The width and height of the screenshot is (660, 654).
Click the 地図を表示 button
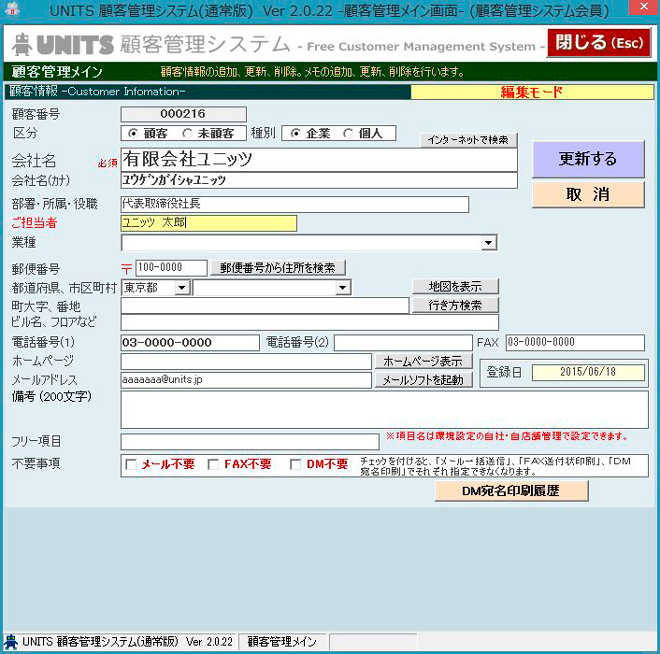[x=455, y=287]
